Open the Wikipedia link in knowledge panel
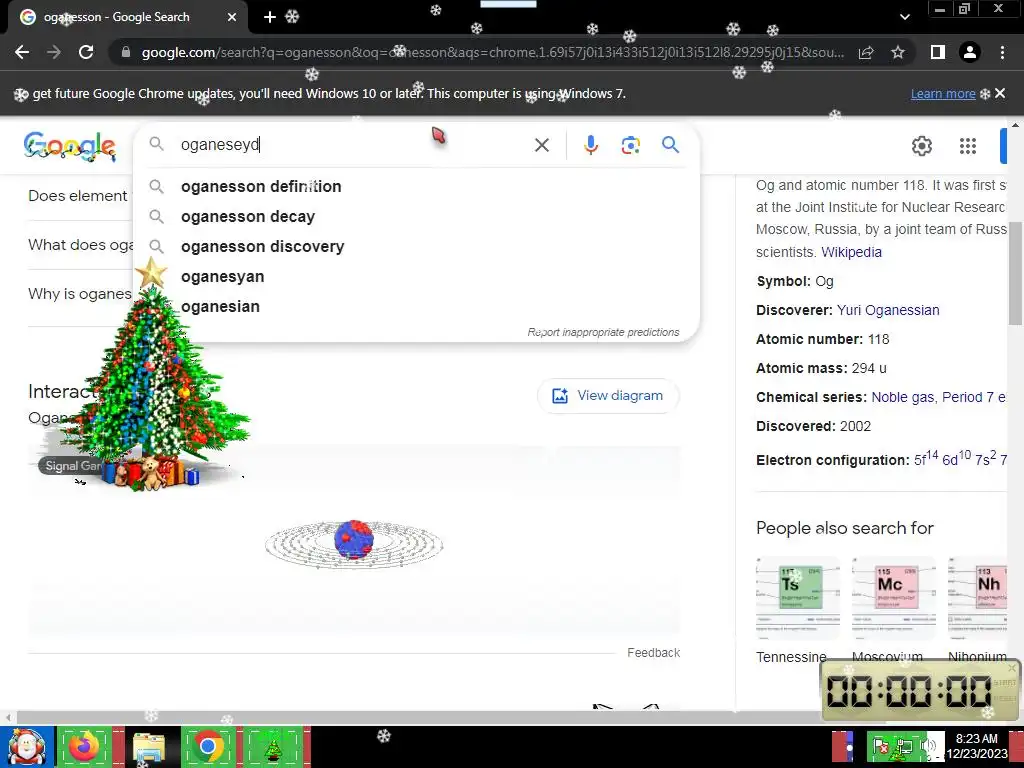Image resolution: width=1024 pixels, height=768 pixels. click(x=851, y=252)
